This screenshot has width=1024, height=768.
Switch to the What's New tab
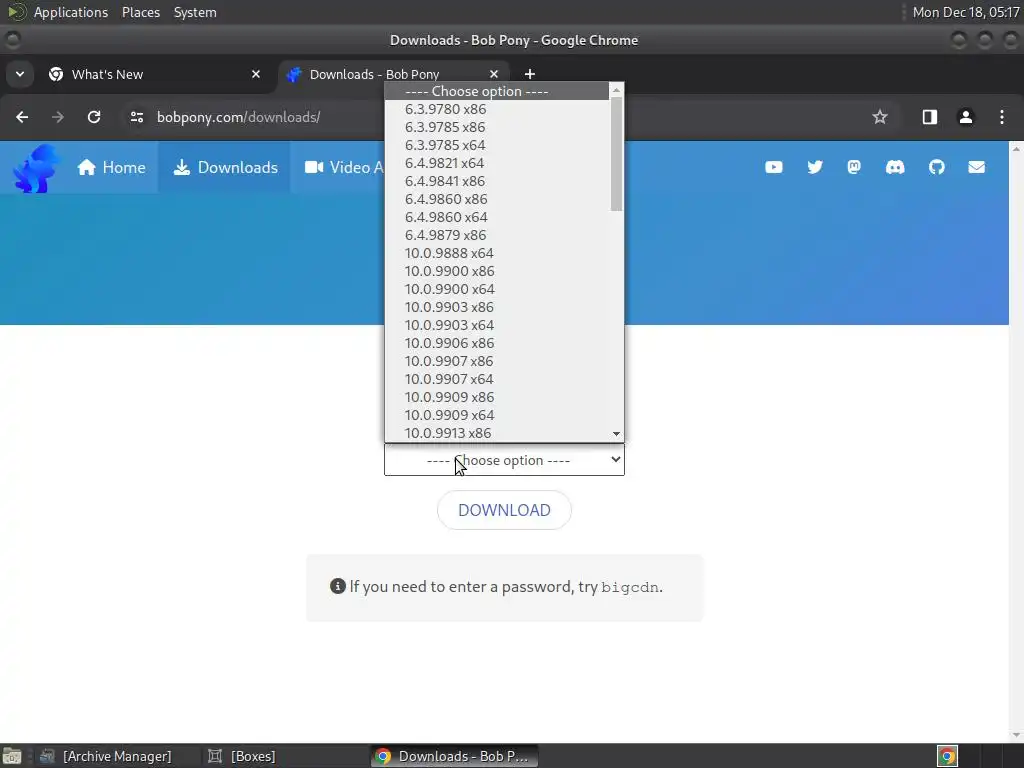155,74
